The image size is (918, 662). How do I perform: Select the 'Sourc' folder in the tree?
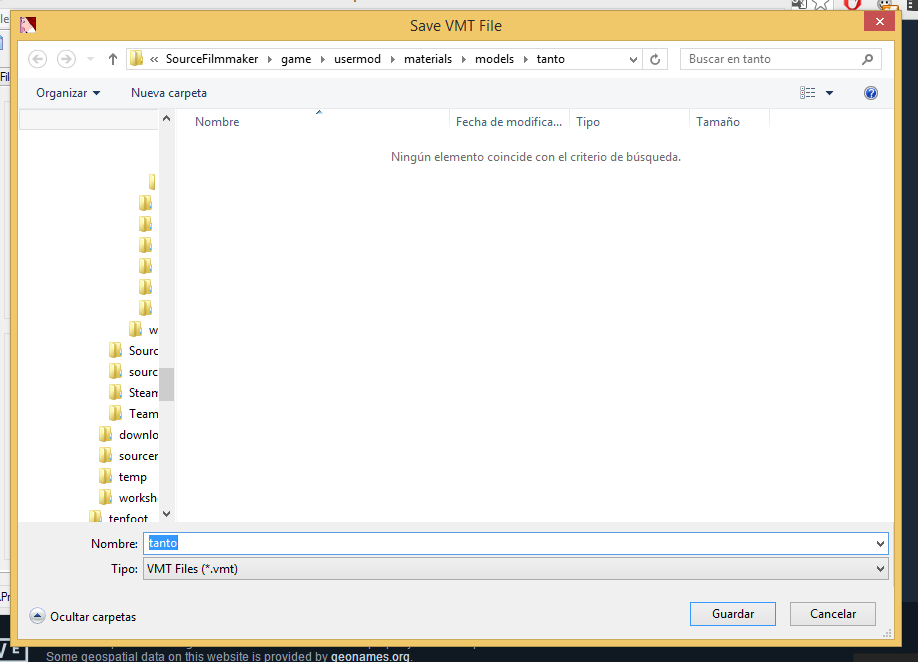(133, 351)
